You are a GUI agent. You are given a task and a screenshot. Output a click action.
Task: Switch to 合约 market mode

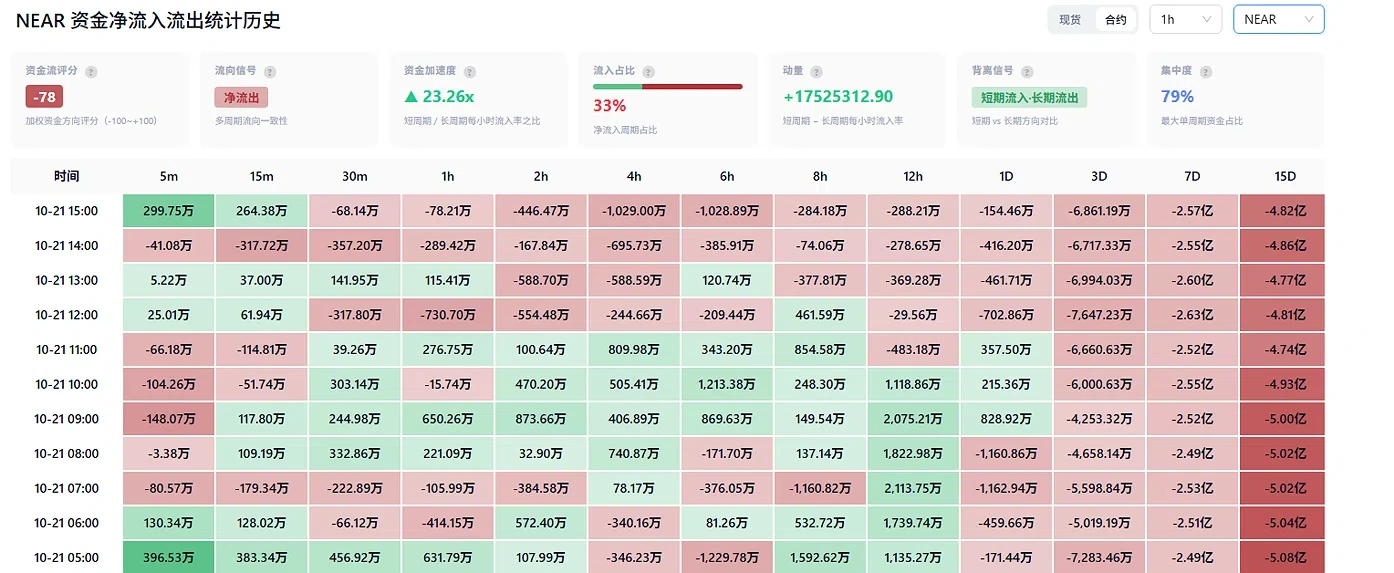point(1115,20)
